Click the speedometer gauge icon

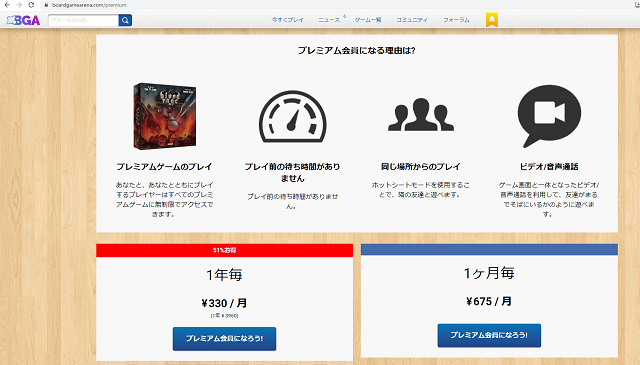tap(293, 117)
